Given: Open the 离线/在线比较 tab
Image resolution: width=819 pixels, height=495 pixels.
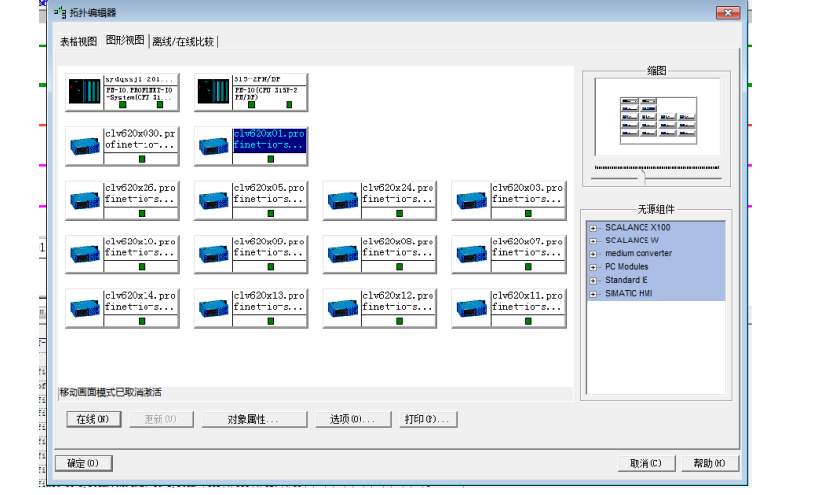Looking at the screenshot, I should pyautogui.click(x=183, y=41).
